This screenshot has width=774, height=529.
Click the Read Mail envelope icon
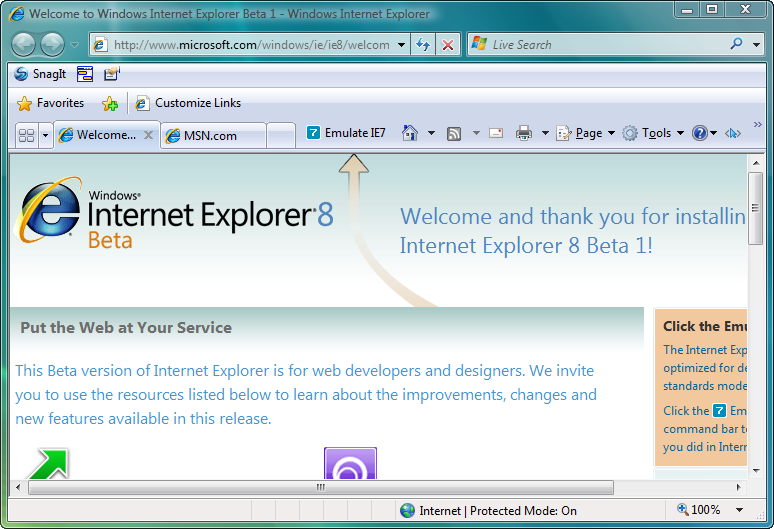click(495, 133)
